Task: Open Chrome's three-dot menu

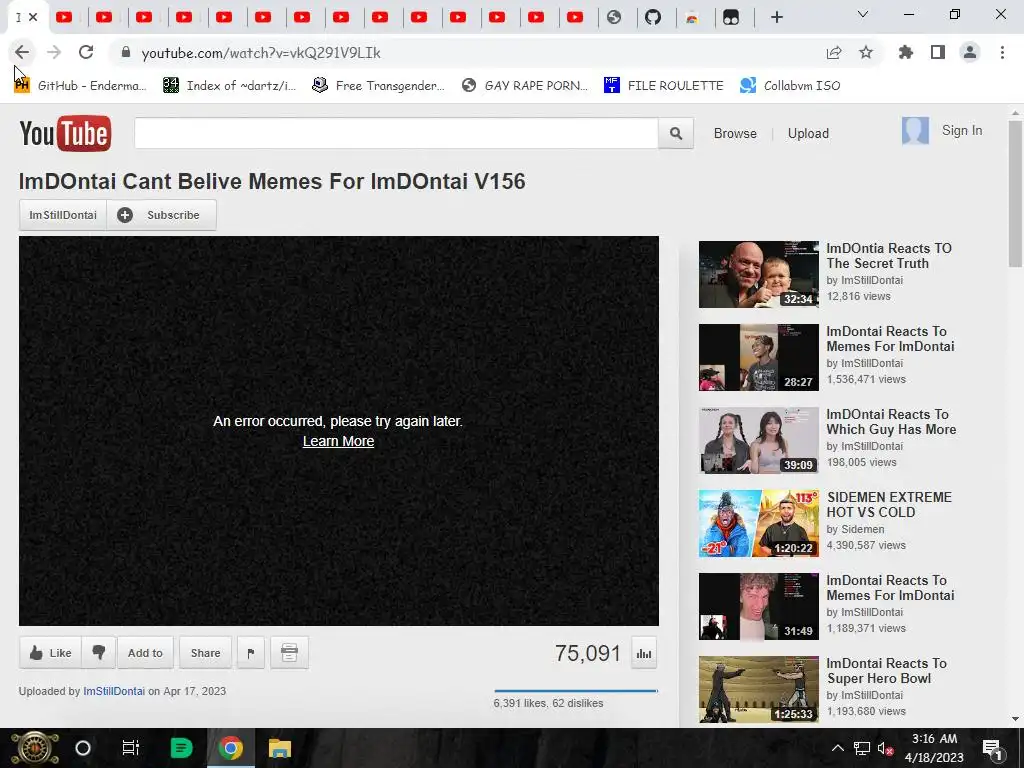Action: pos(1002,52)
